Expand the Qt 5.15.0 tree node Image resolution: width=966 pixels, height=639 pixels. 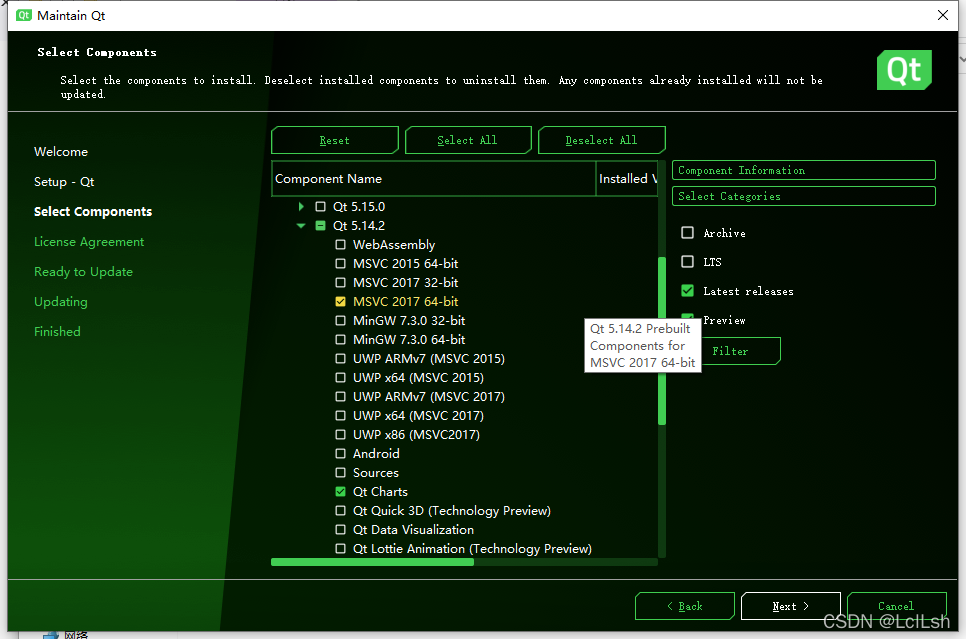point(301,206)
